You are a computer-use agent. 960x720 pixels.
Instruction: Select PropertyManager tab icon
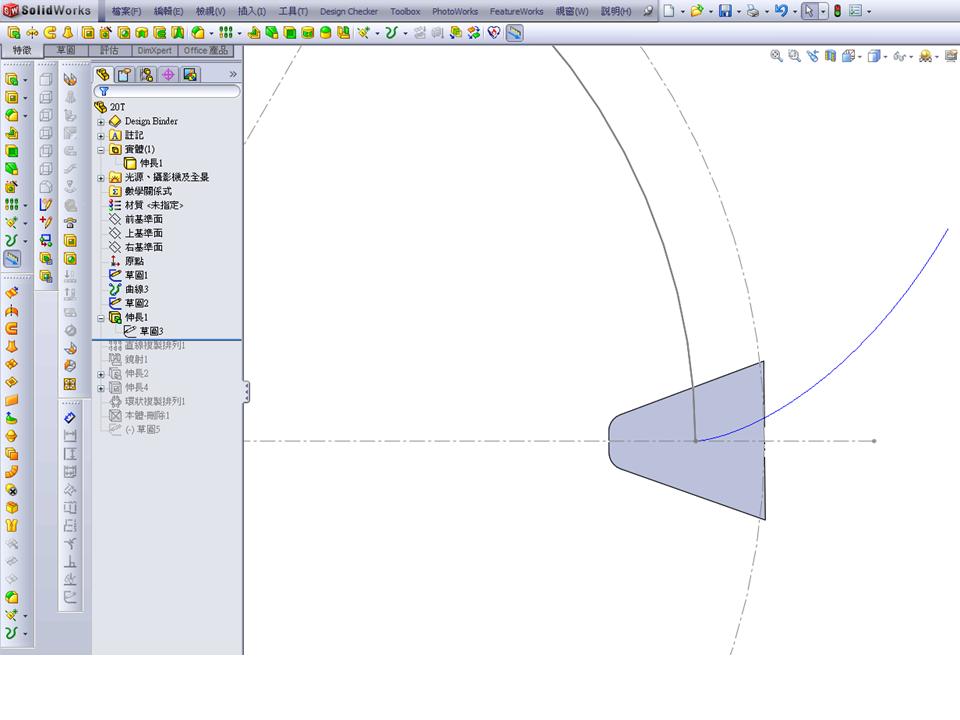pyautogui.click(x=124, y=75)
